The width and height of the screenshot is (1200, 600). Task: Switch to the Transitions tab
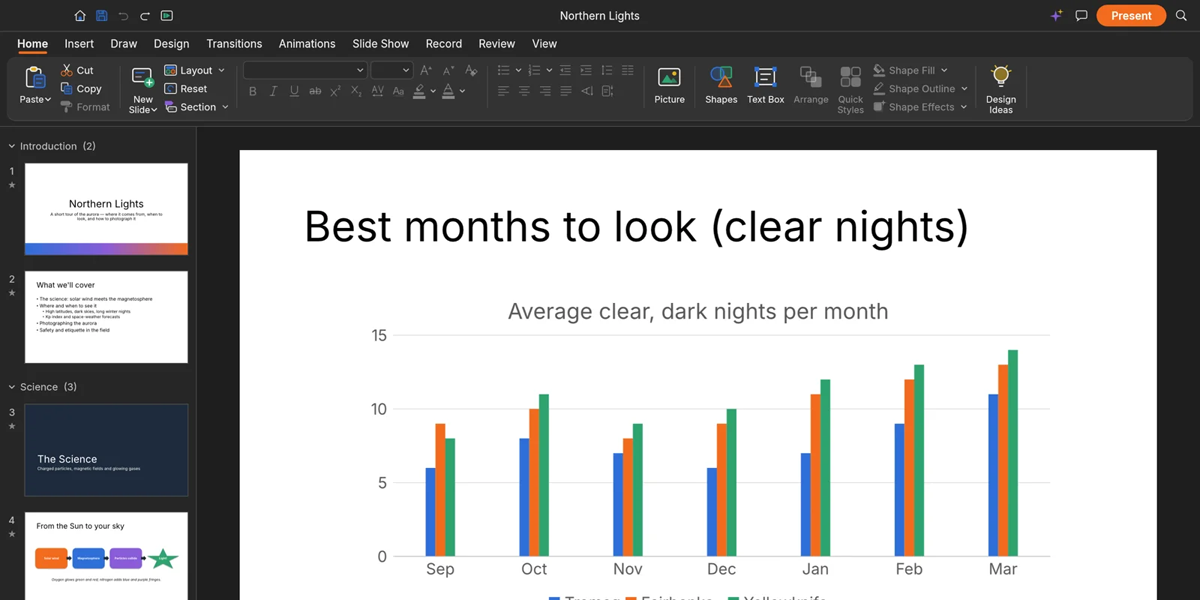pos(234,44)
